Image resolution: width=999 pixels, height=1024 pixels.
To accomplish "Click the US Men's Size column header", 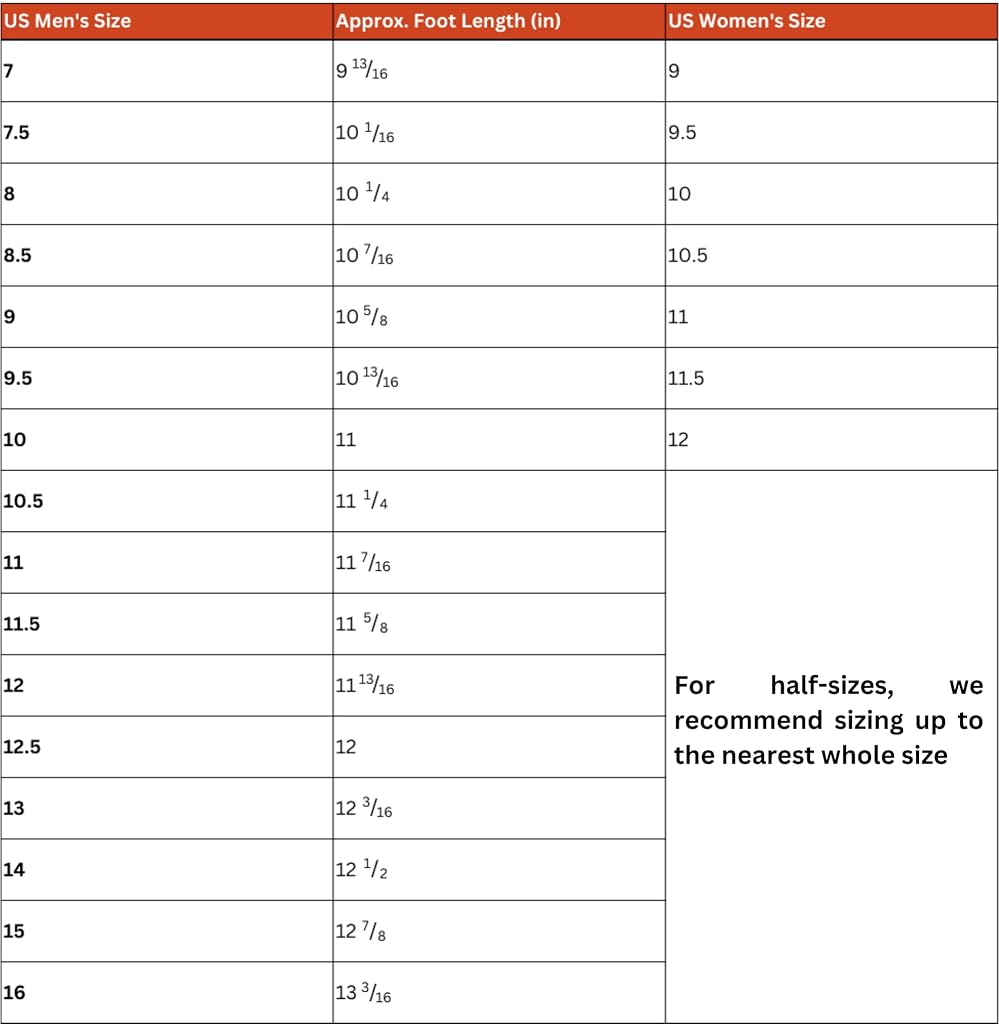I will [166, 21].
